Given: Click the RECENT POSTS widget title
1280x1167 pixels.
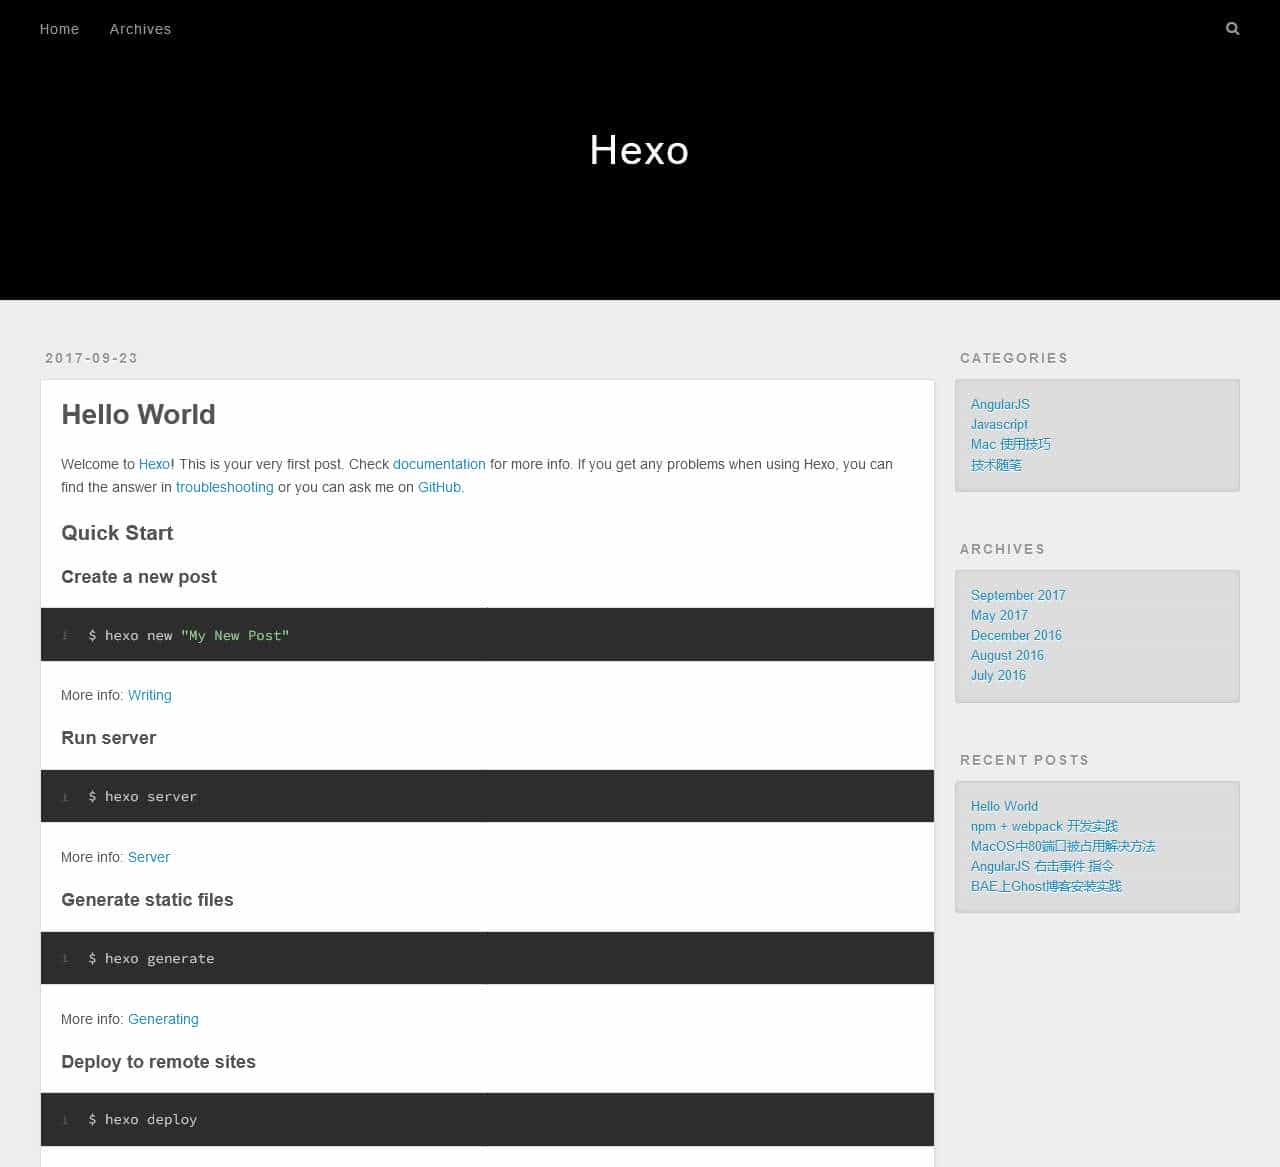Looking at the screenshot, I should 1024,760.
